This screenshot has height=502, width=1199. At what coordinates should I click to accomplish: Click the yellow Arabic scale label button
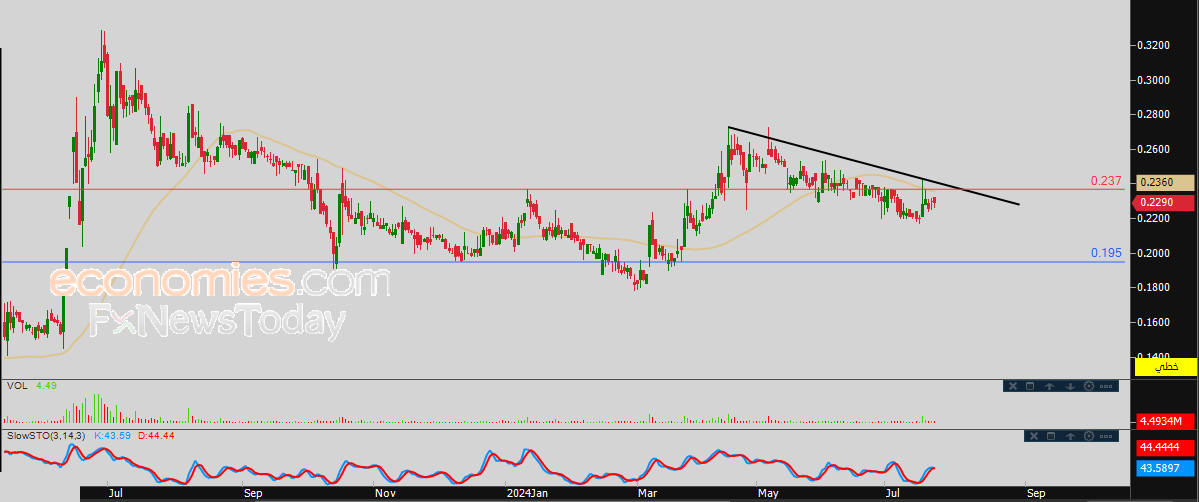point(1165,368)
